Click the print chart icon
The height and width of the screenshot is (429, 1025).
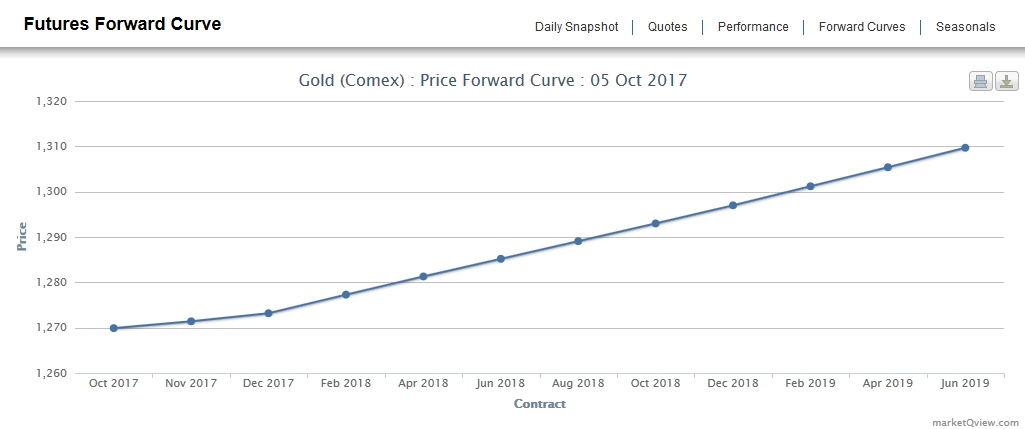click(980, 81)
